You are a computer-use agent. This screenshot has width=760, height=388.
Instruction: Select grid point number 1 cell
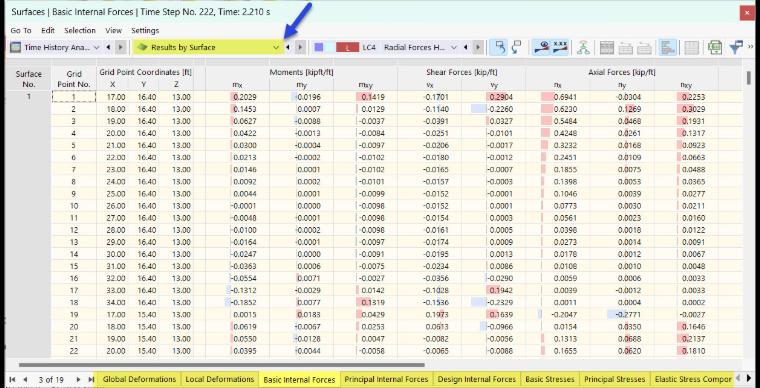point(74,97)
